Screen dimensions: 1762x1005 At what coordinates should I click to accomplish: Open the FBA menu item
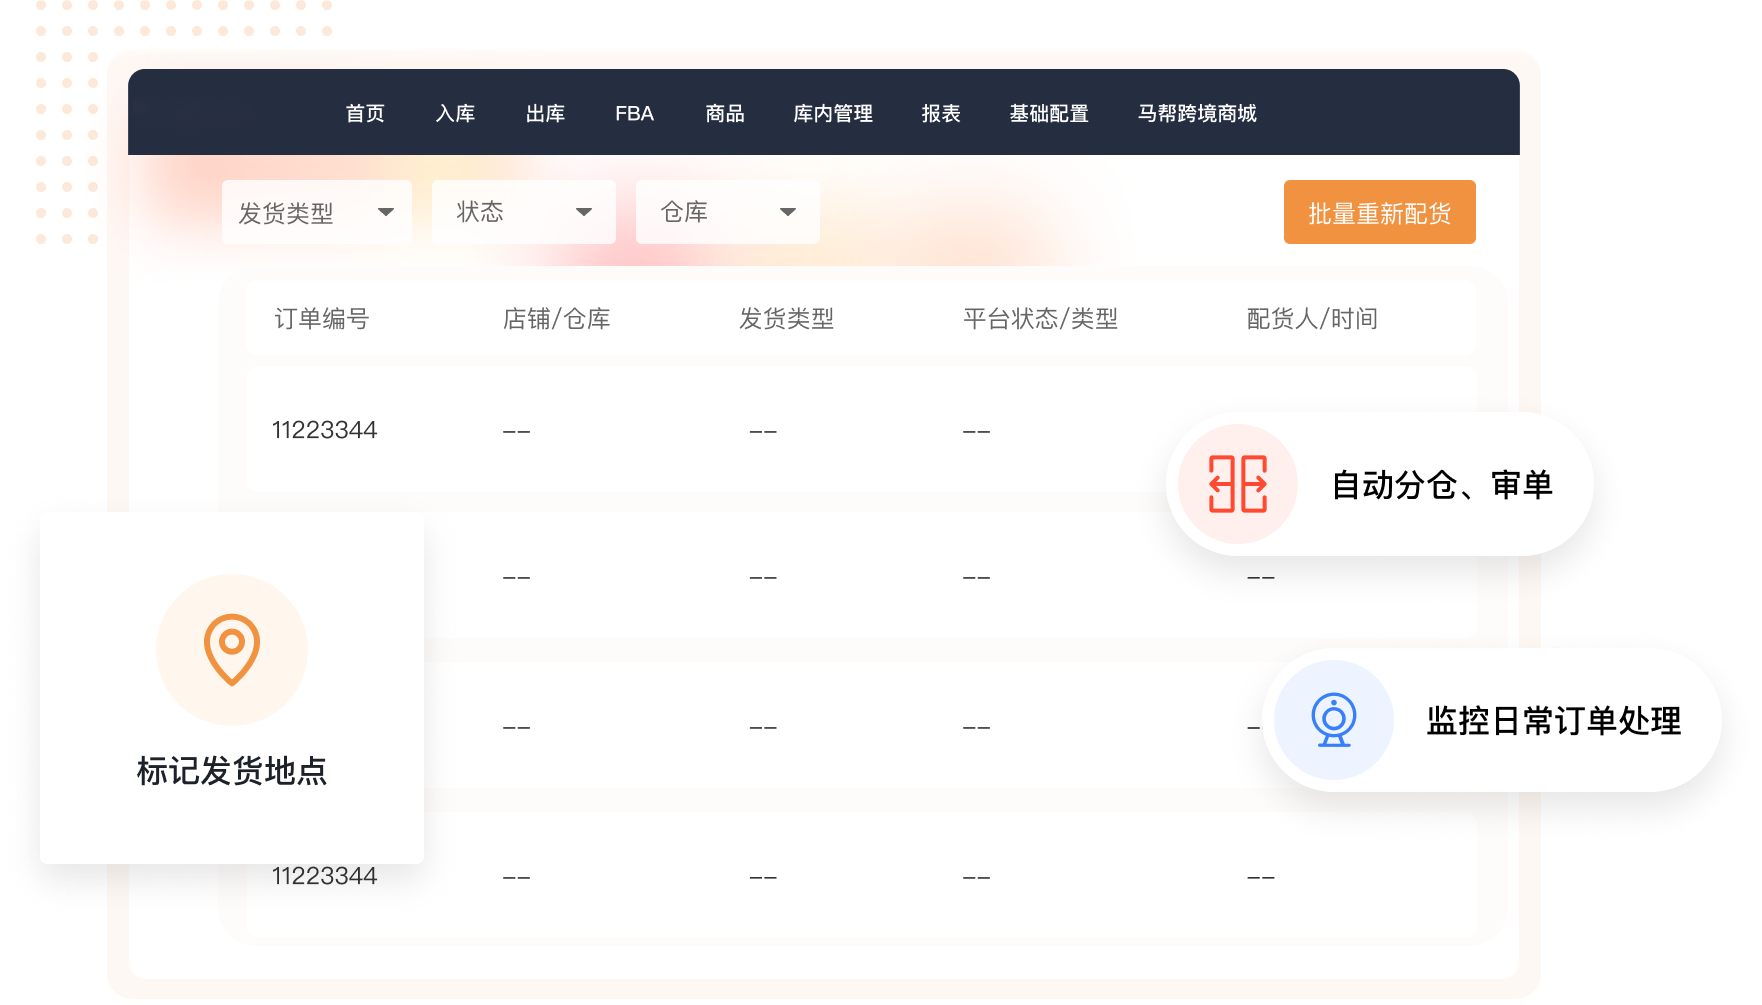[634, 113]
